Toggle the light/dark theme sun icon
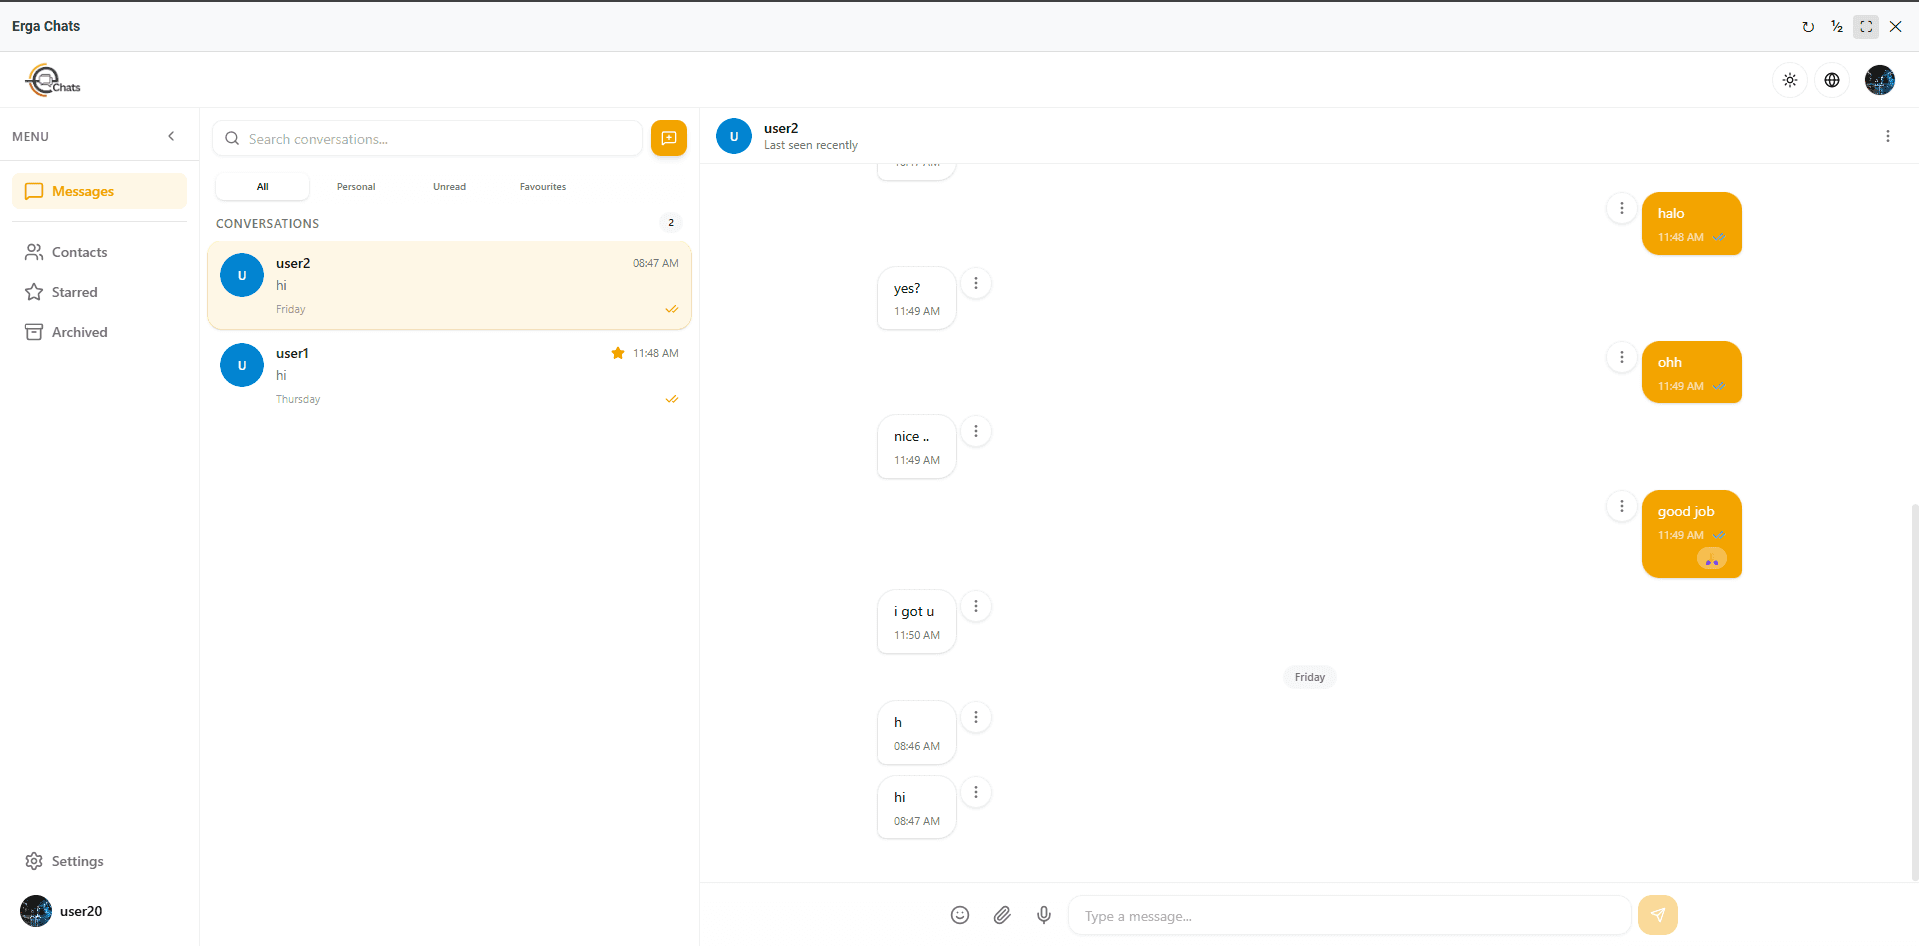Screen dimensions: 1919x946 tap(1790, 80)
